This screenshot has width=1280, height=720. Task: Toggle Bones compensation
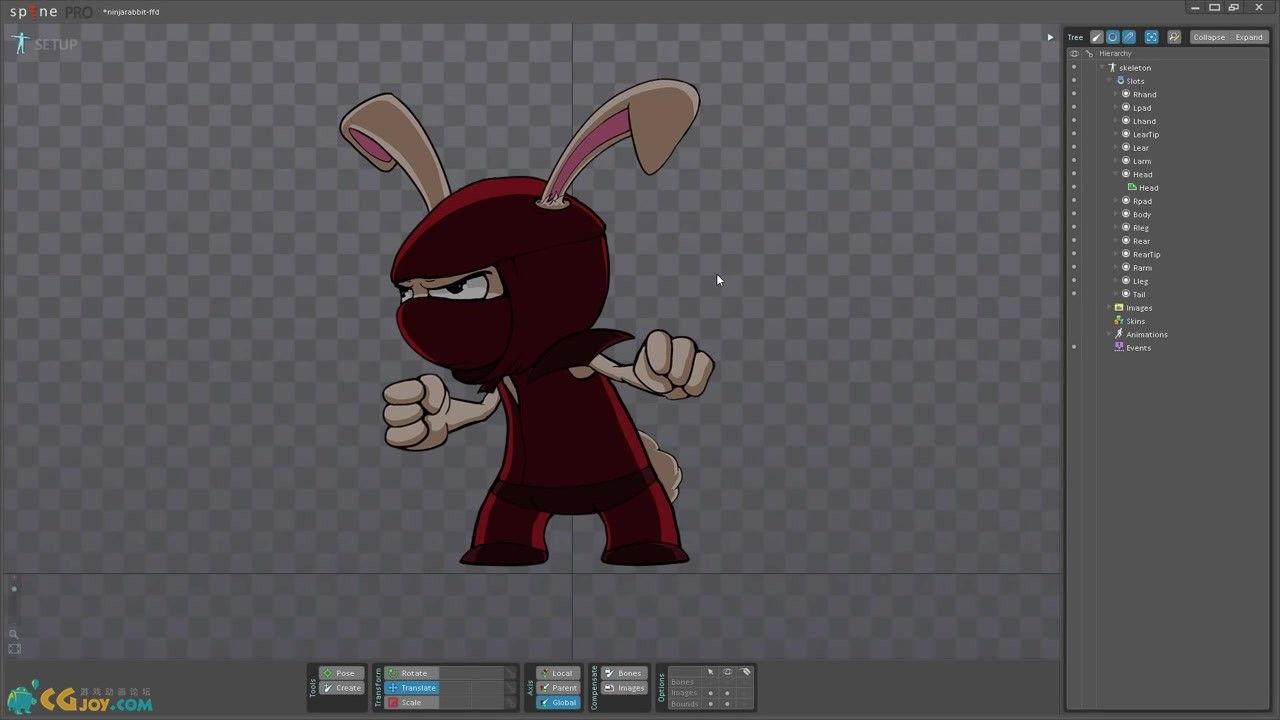tap(624, 673)
